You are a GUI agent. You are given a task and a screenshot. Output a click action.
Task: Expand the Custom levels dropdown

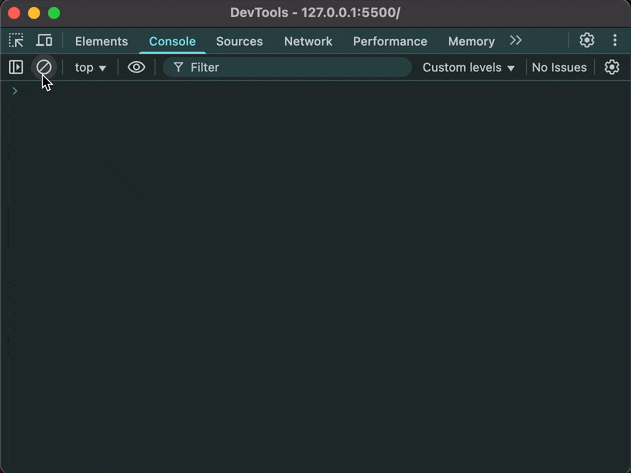tap(468, 67)
